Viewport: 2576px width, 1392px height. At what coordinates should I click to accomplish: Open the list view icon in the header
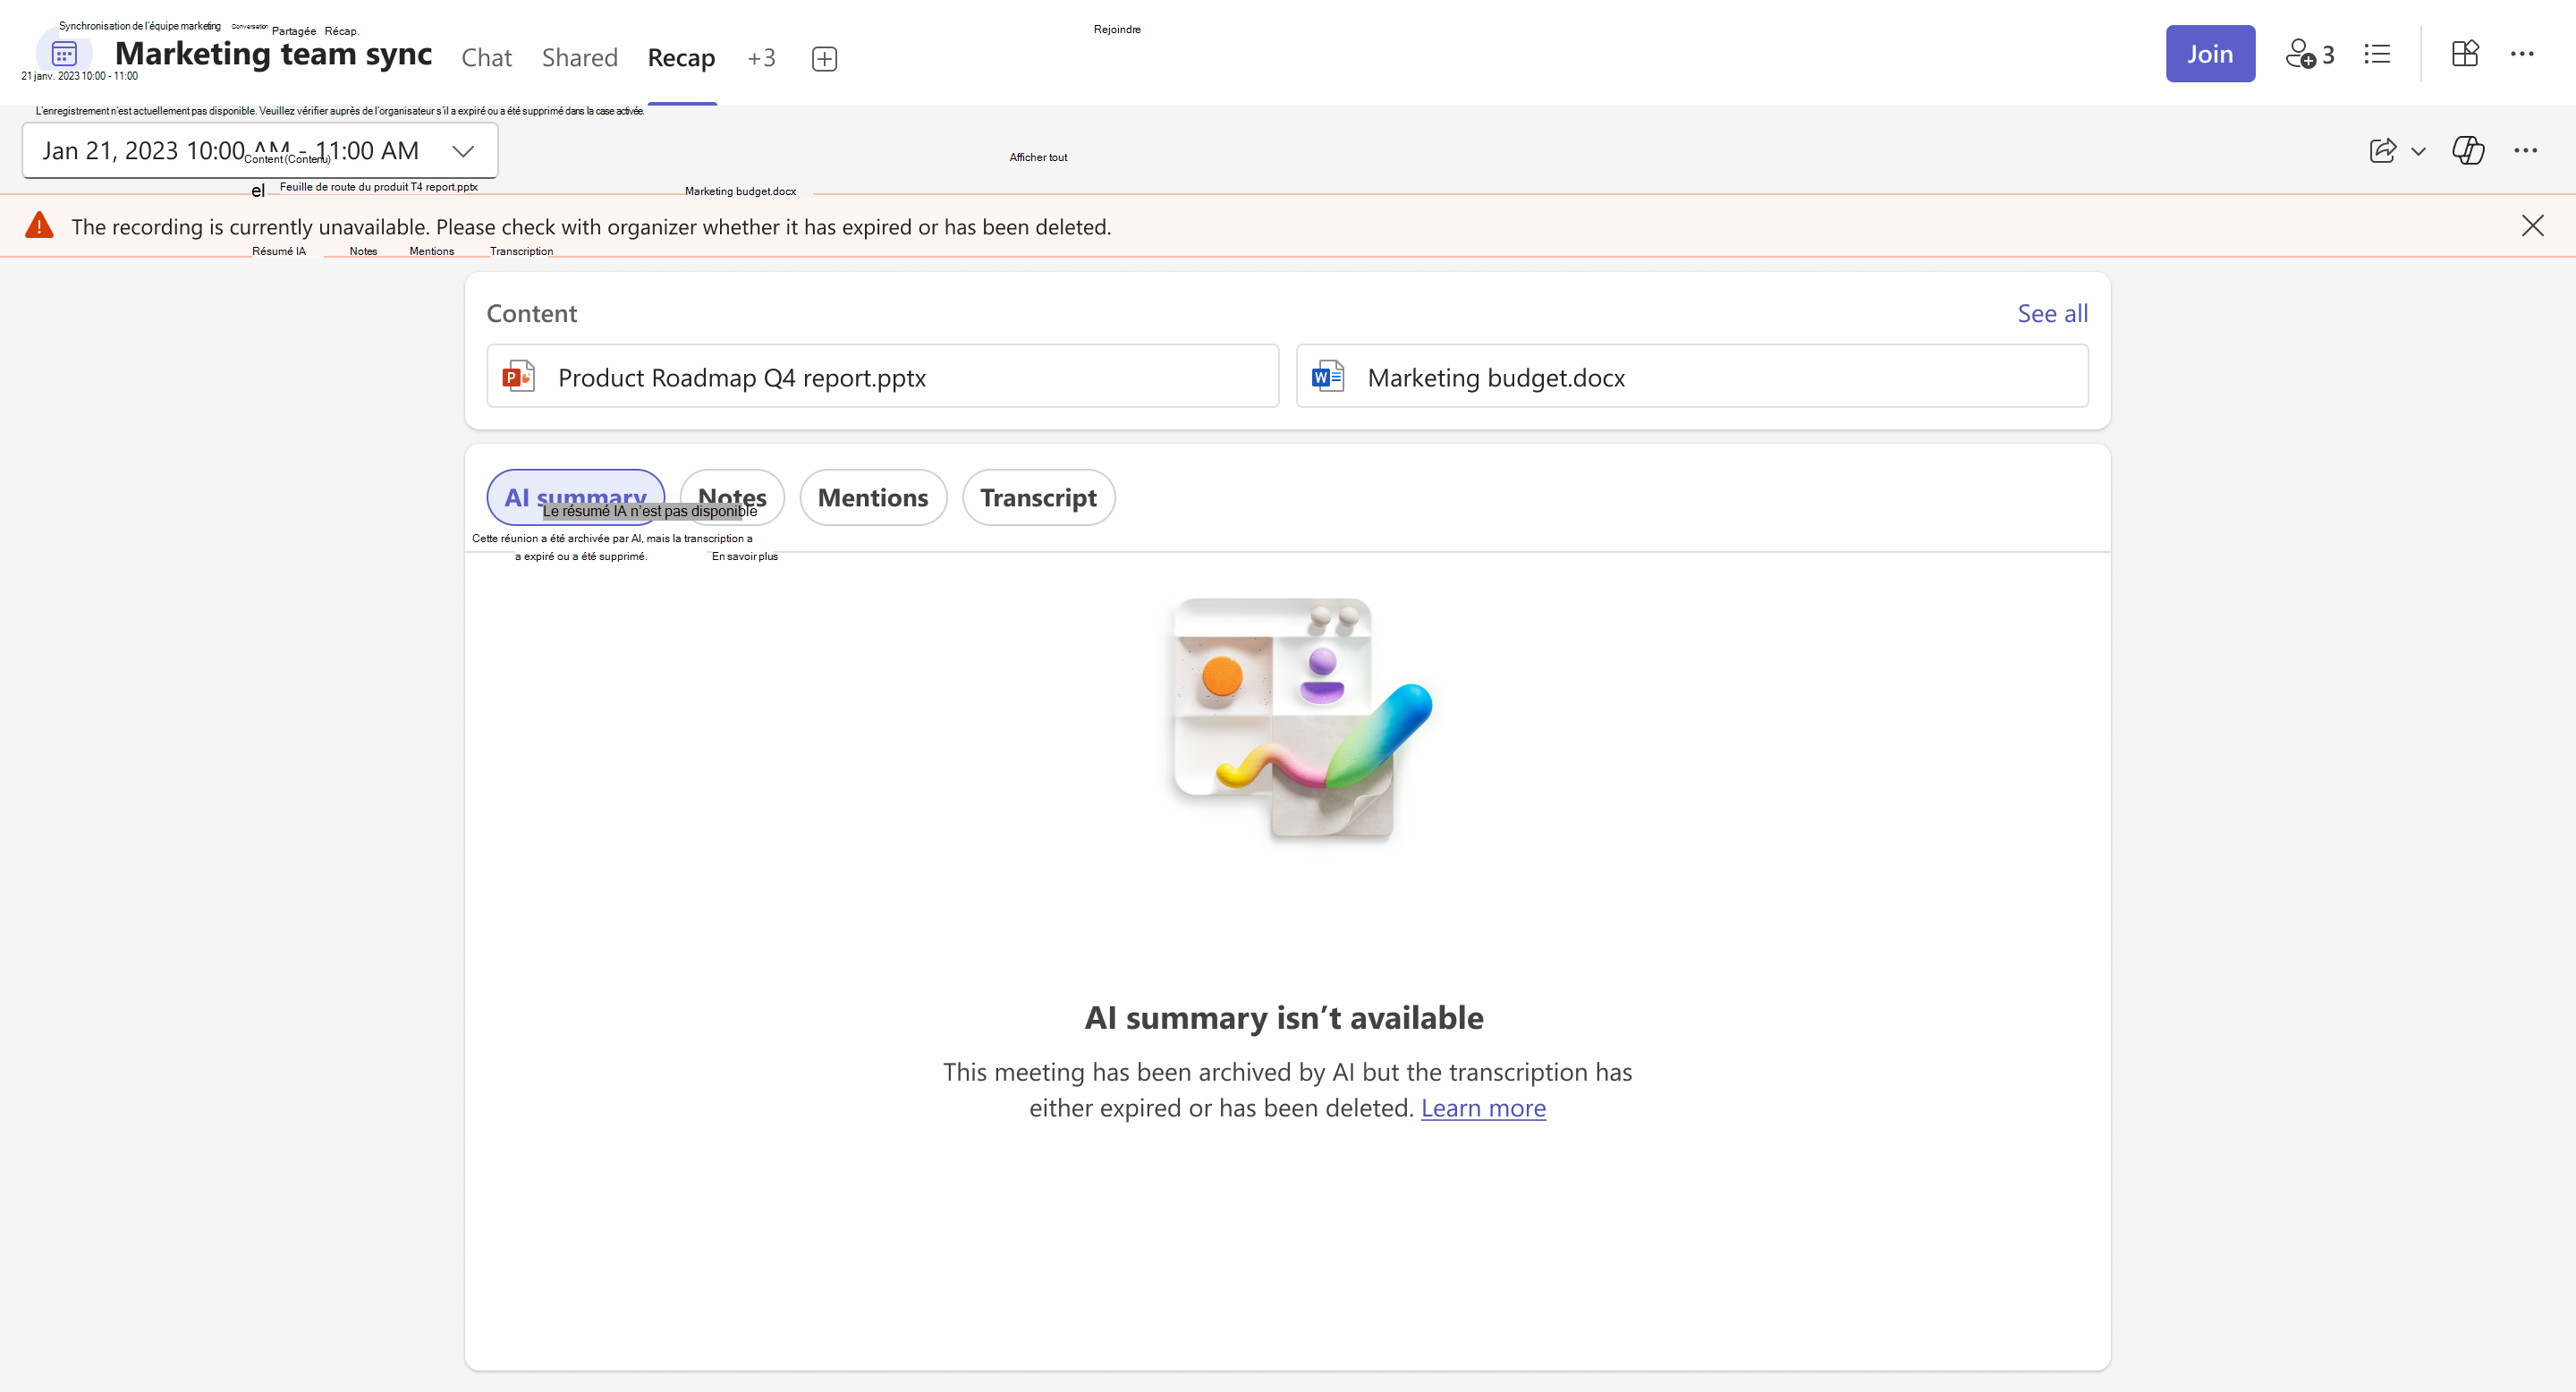pyautogui.click(x=2377, y=54)
